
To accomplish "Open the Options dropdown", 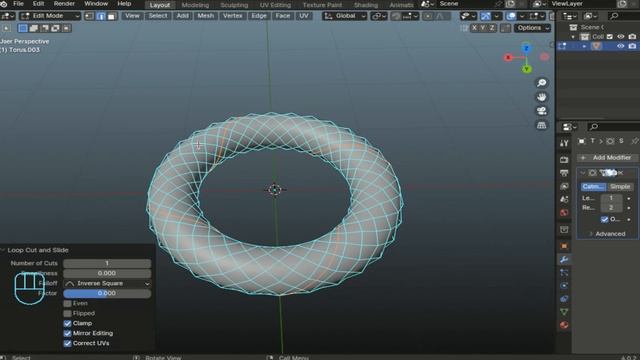I will (x=532, y=28).
